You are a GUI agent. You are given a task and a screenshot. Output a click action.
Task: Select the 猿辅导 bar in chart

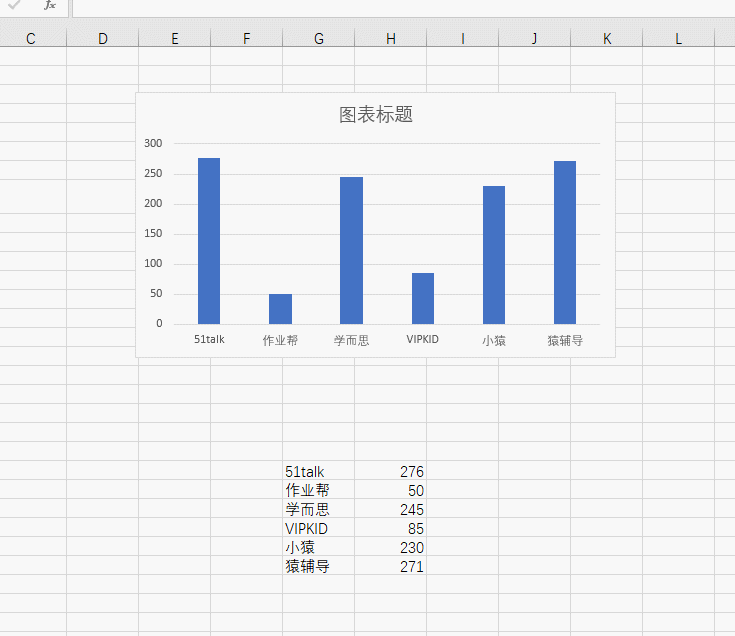[x=565, y=242]
